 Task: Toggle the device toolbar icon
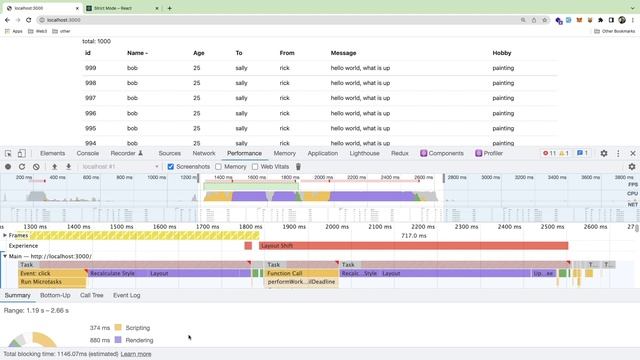(x=21, y=153)
